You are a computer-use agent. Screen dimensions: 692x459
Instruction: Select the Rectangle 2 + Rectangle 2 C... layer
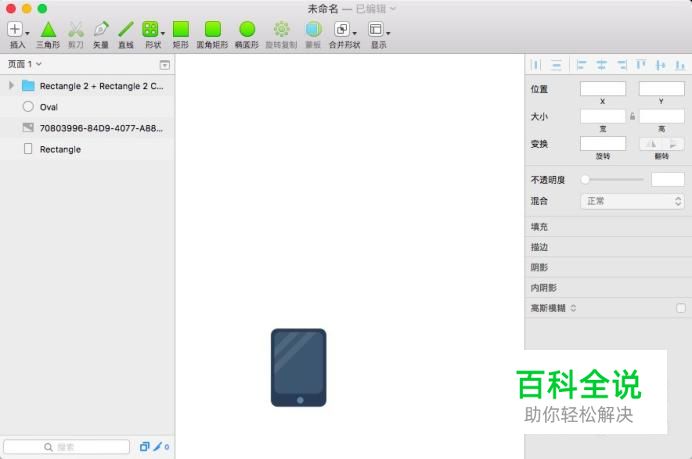pyautogui.click(x=87, y=86)
